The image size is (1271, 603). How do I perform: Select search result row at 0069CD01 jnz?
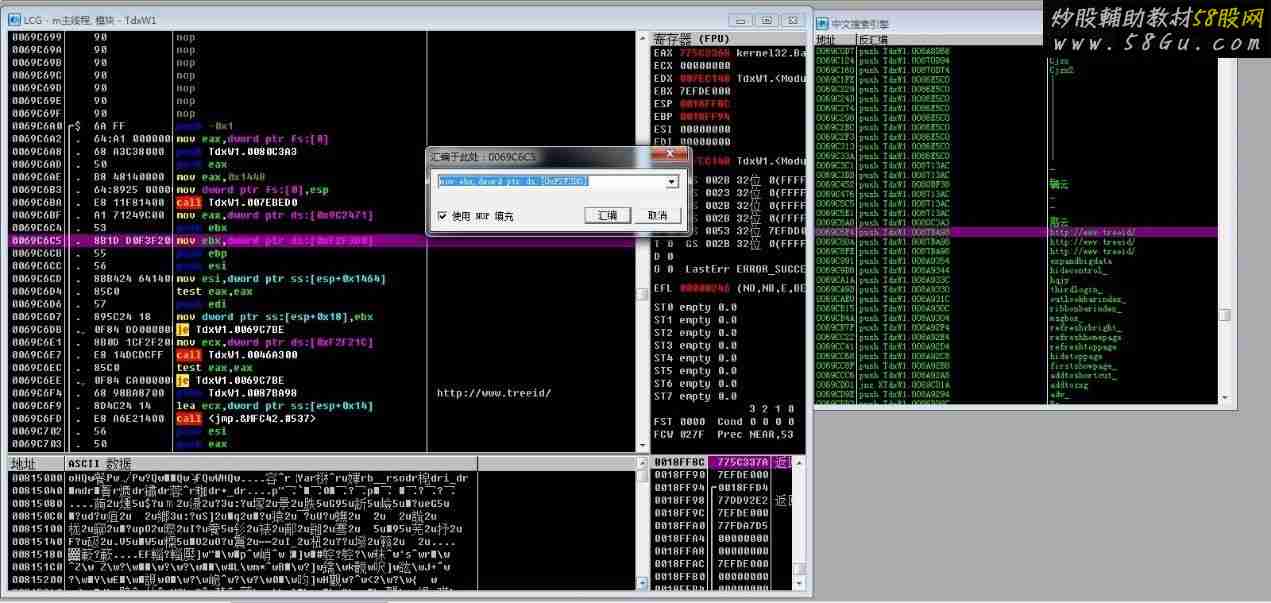tap(1016, 385)
